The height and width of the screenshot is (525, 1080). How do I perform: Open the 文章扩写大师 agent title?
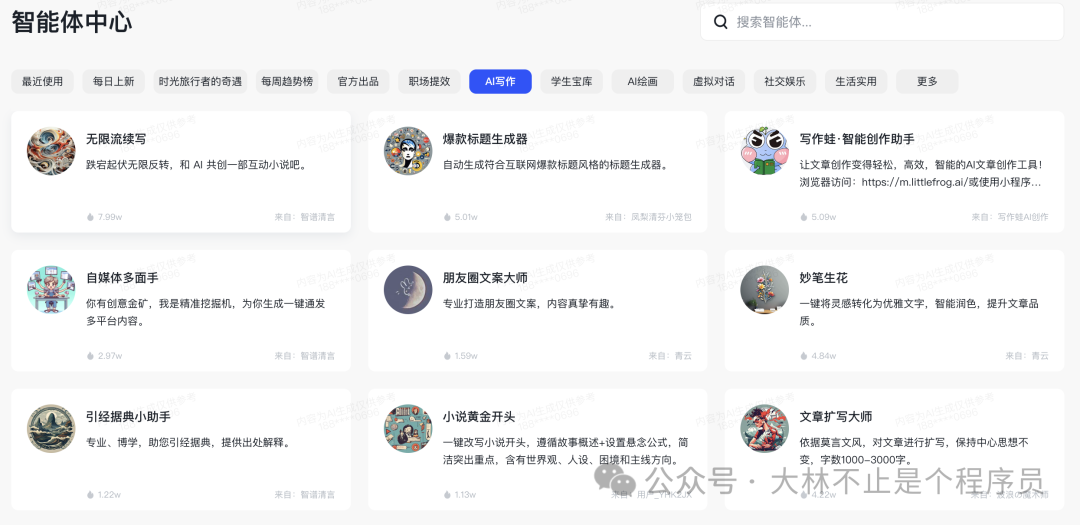tap(835, 417)
